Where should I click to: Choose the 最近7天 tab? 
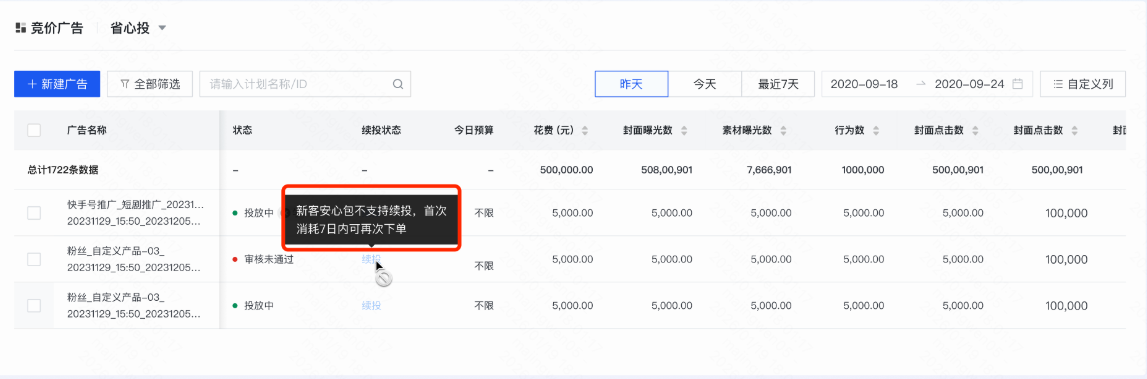pos(778,84)
